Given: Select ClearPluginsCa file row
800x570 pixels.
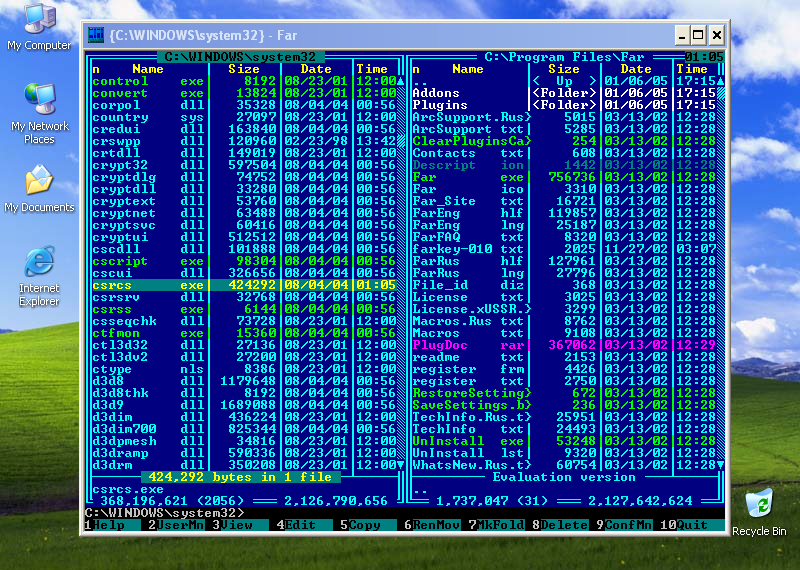Looking at the screenshot, I should pos(564,141).
